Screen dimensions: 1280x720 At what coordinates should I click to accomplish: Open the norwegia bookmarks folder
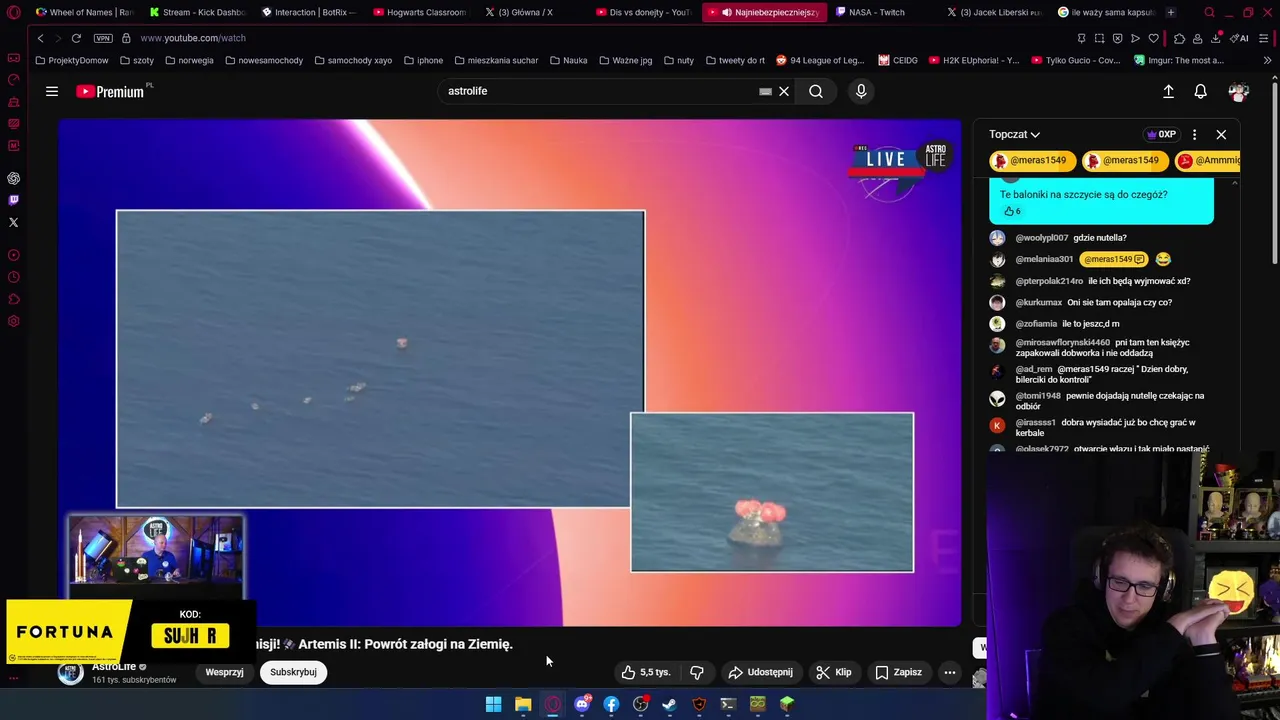click(x=190, y=60)
